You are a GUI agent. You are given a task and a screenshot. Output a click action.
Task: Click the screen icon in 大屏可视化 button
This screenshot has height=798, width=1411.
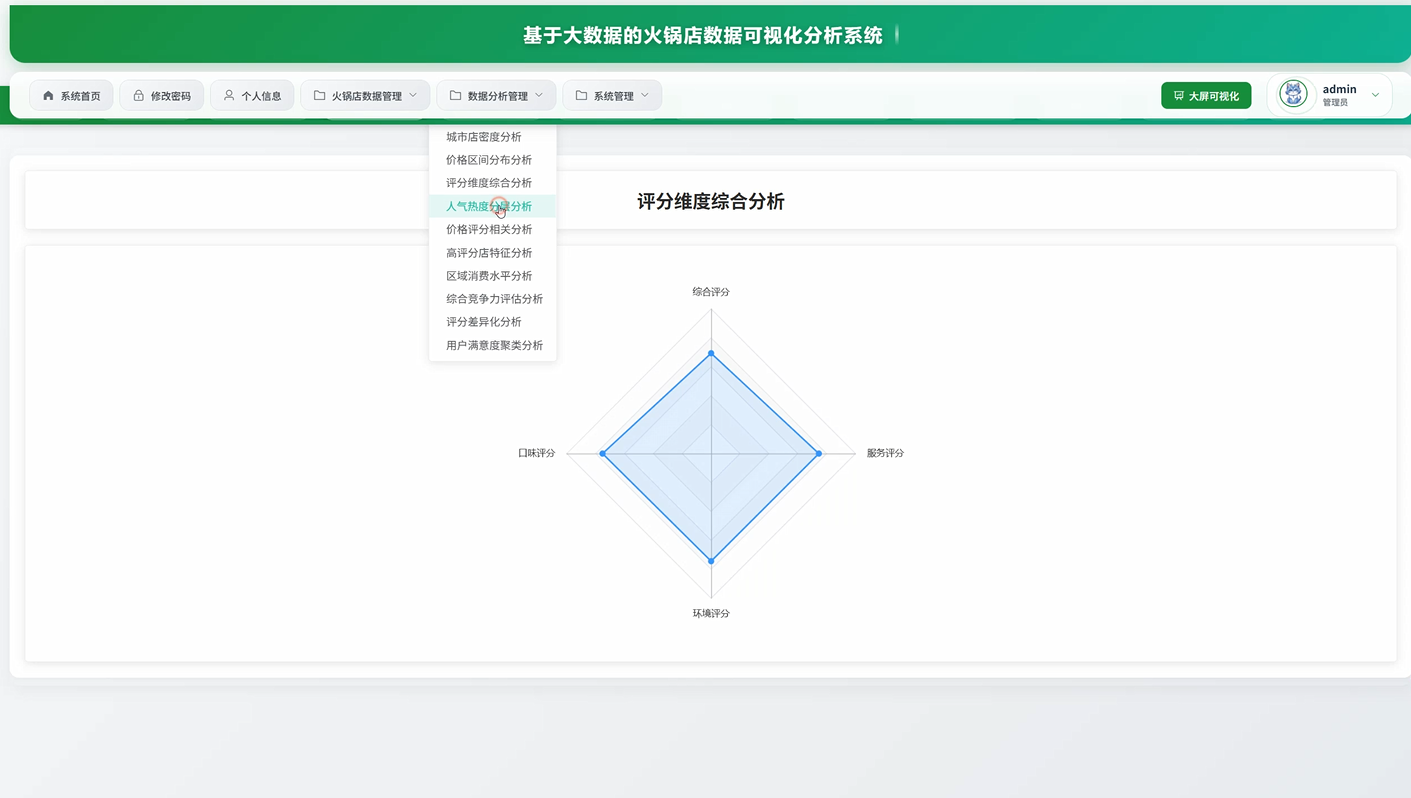[1179, 96]
